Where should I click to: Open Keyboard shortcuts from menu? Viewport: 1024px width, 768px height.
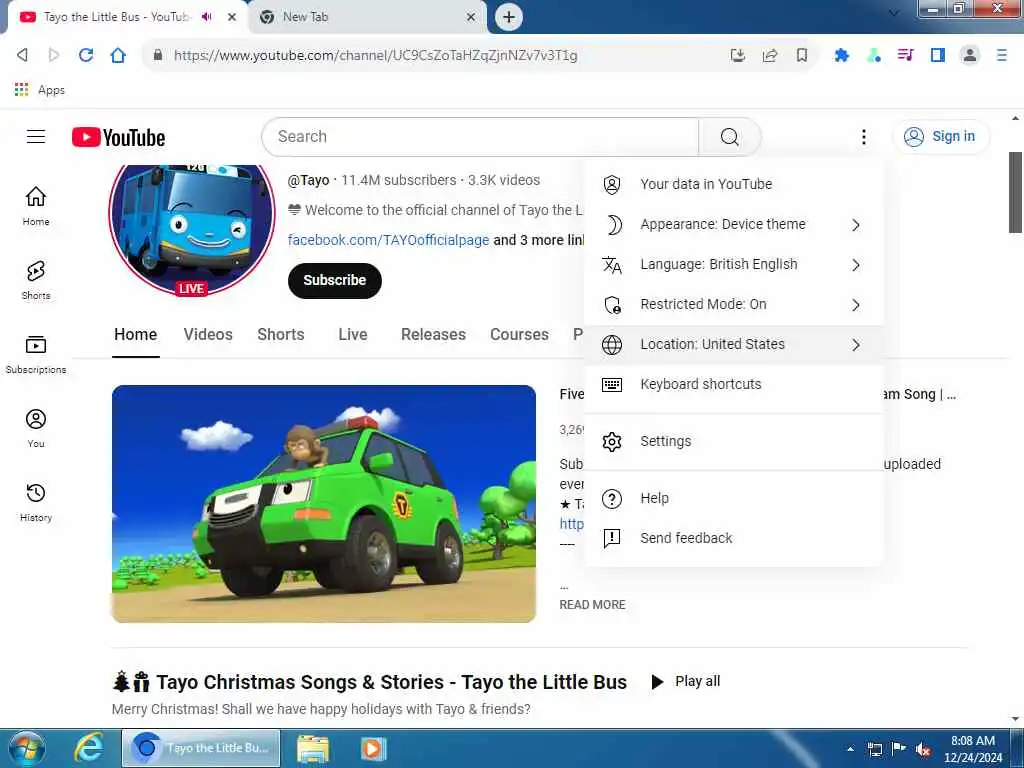(x=733, y=384)
